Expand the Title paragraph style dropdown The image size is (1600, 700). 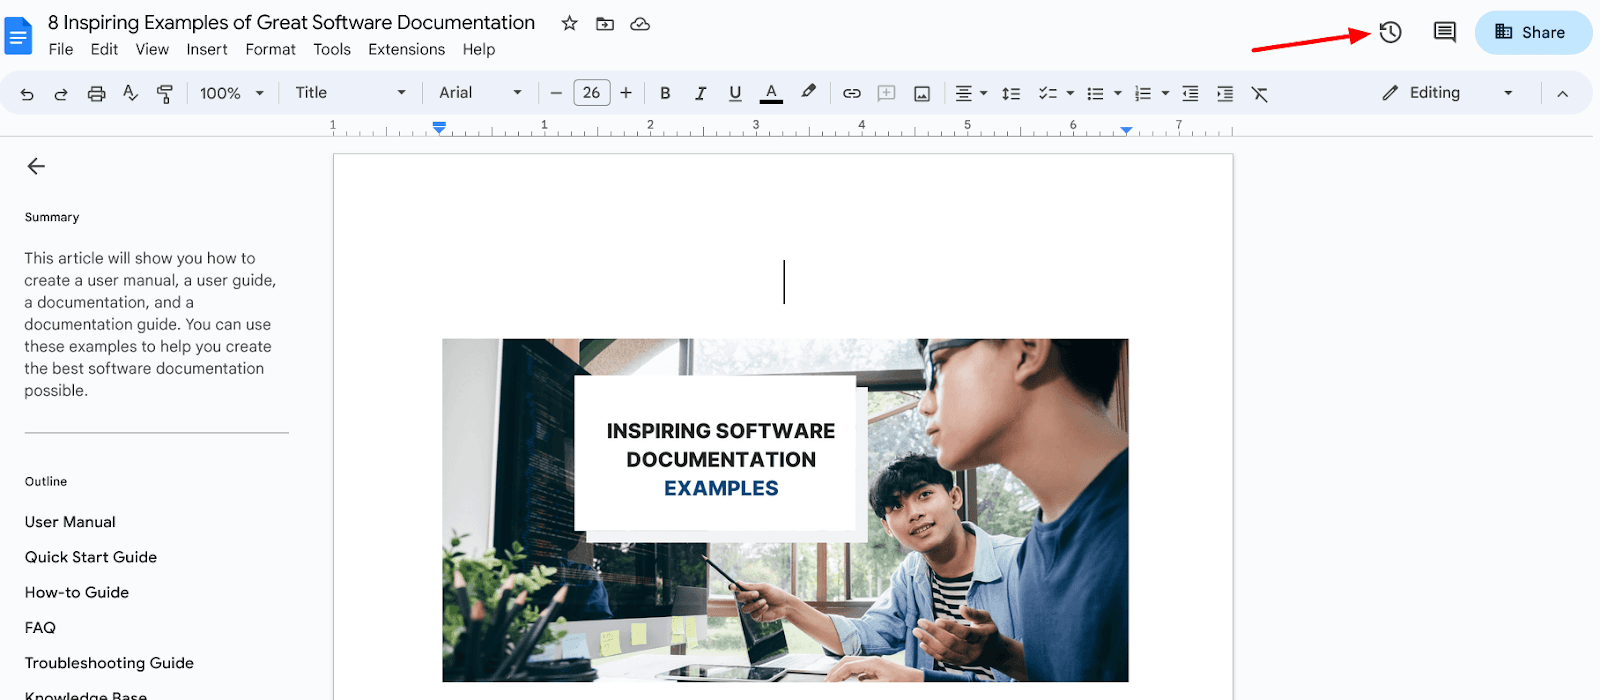point(350,93)
